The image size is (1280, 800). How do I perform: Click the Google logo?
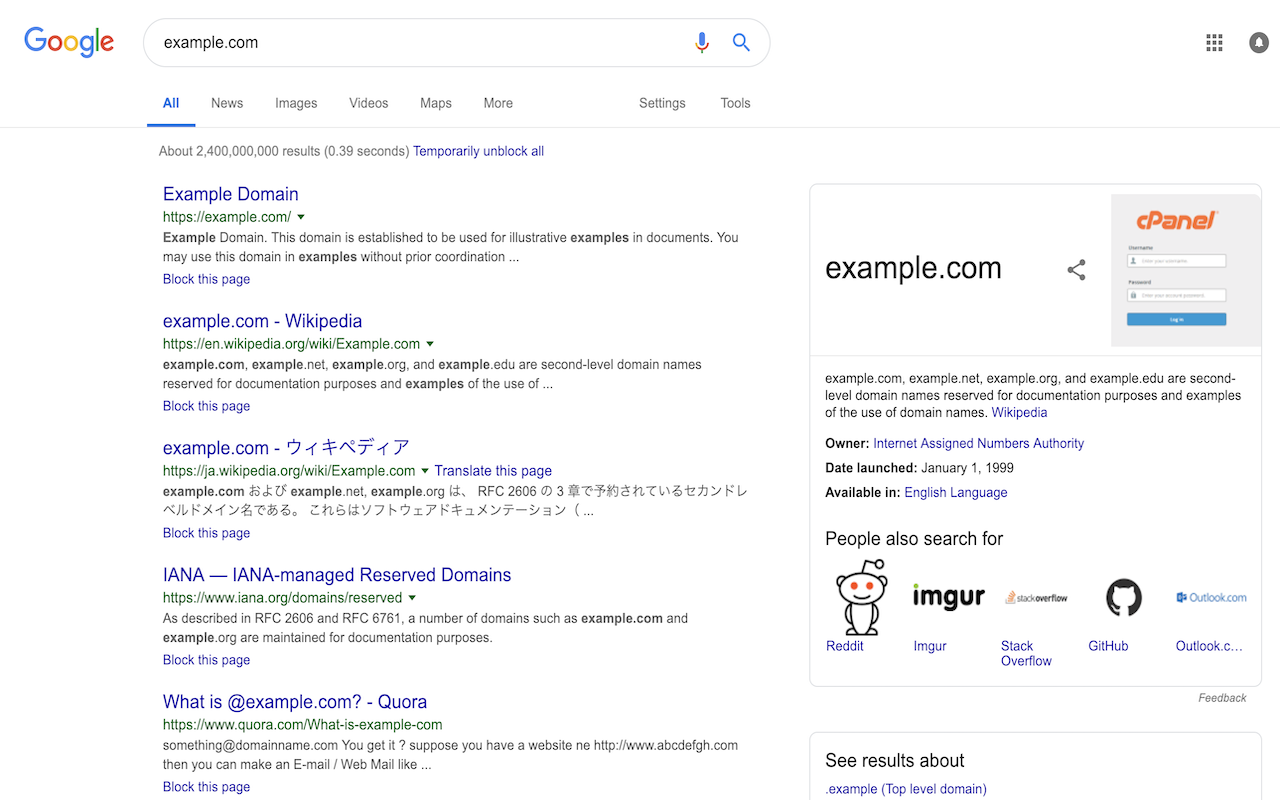pos(69,42)
